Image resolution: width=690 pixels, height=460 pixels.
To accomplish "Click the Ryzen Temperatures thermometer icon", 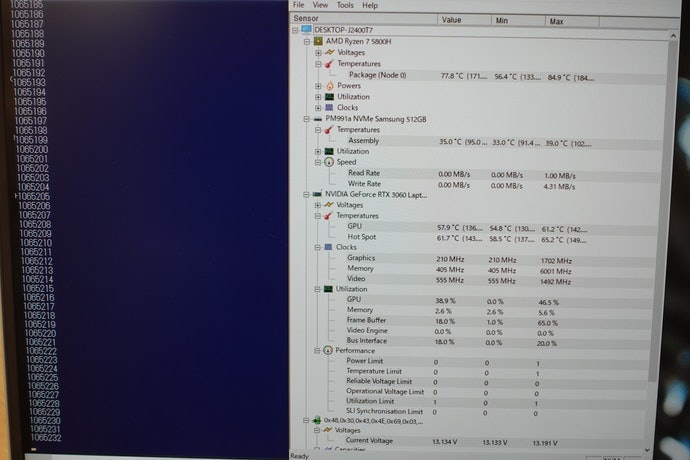I will (x=329, y=64).
